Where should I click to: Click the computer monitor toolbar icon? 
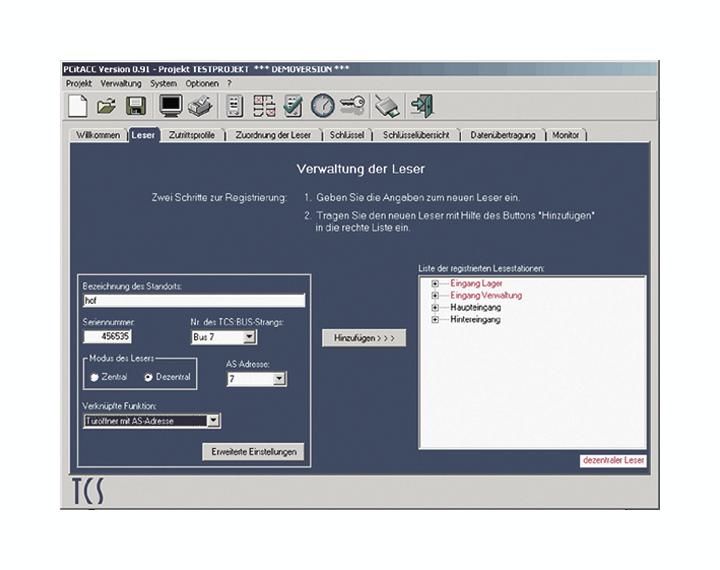(169, 105)
